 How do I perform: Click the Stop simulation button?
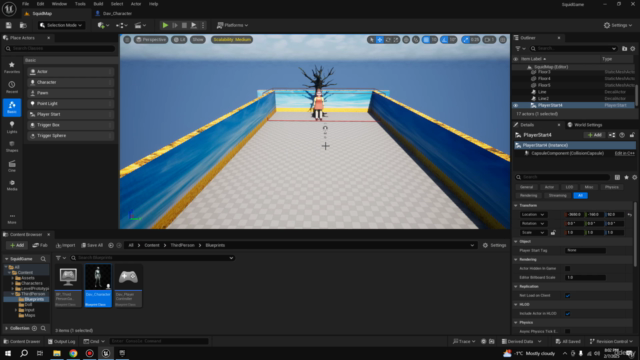tap(184, 25)
